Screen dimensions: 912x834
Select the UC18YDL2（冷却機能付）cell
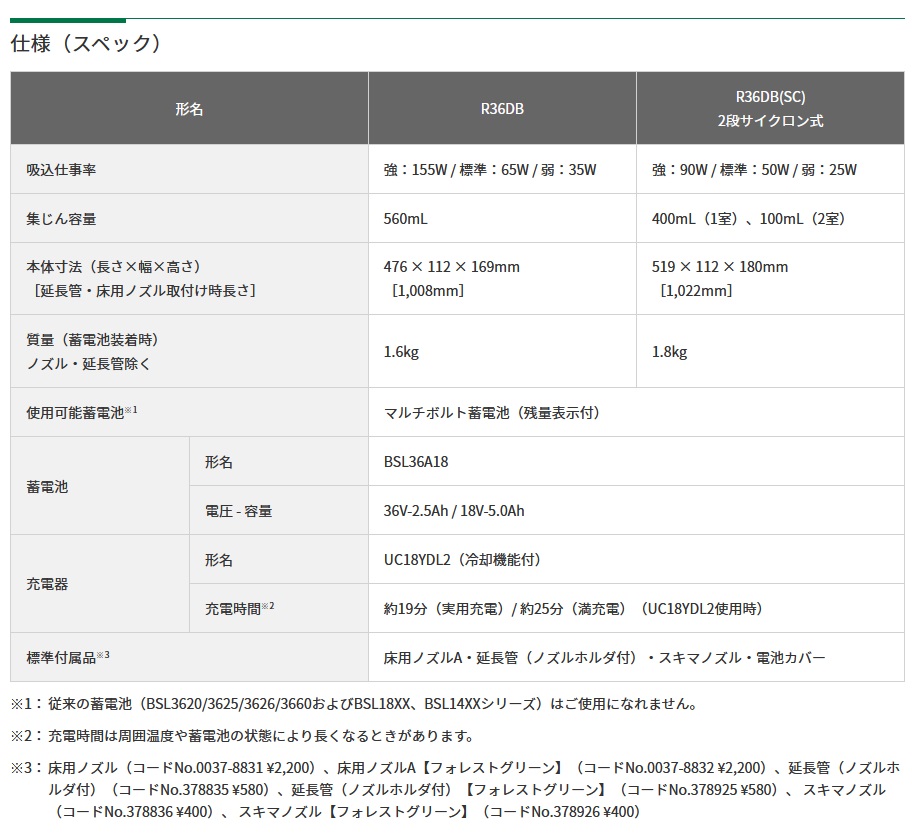point(636,559)
